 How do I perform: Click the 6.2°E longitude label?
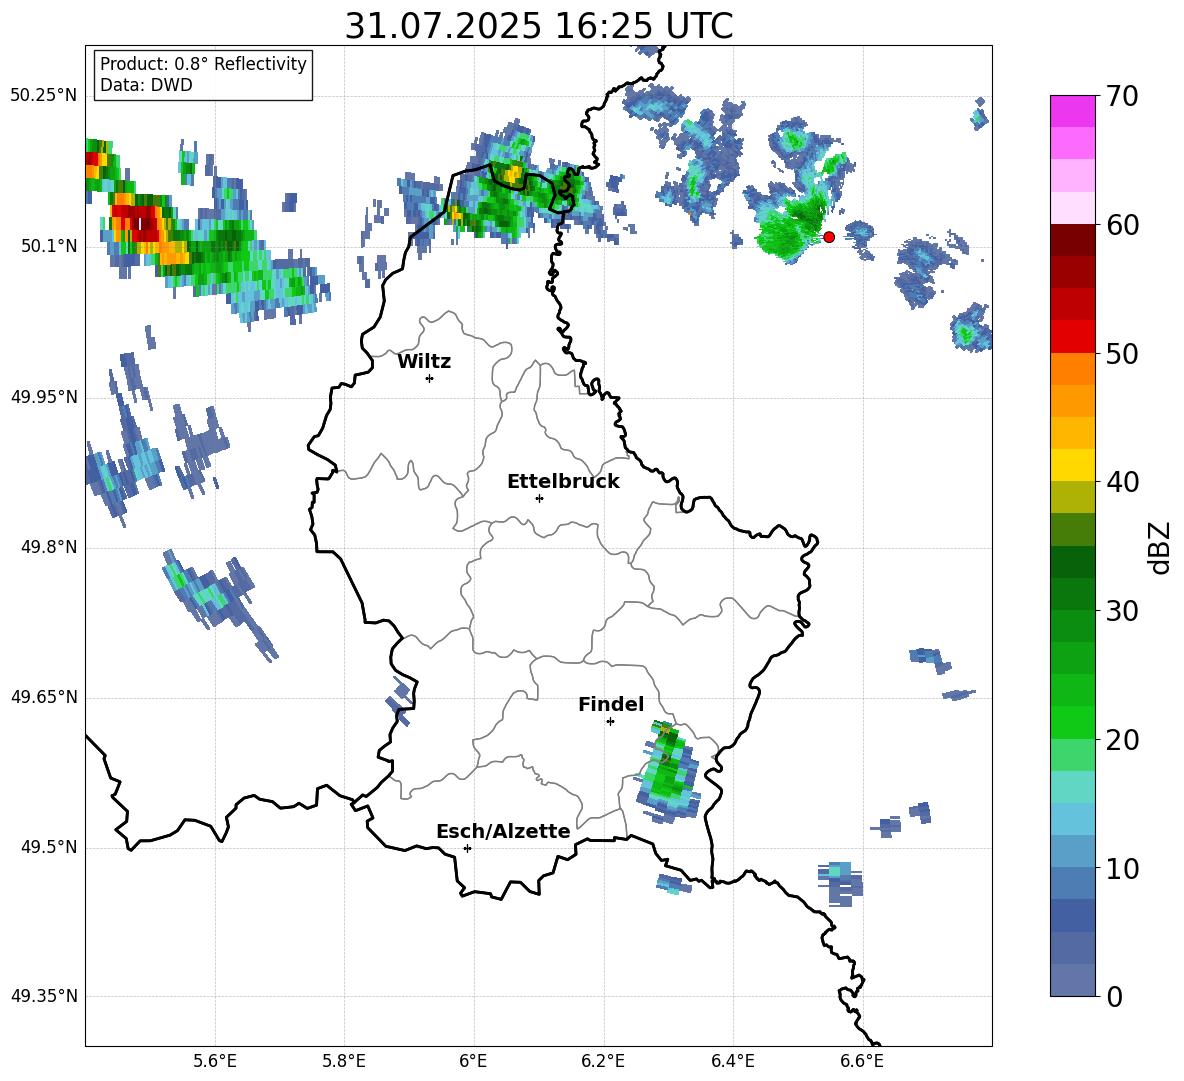pyautogui.click(x=603, y=1061)
